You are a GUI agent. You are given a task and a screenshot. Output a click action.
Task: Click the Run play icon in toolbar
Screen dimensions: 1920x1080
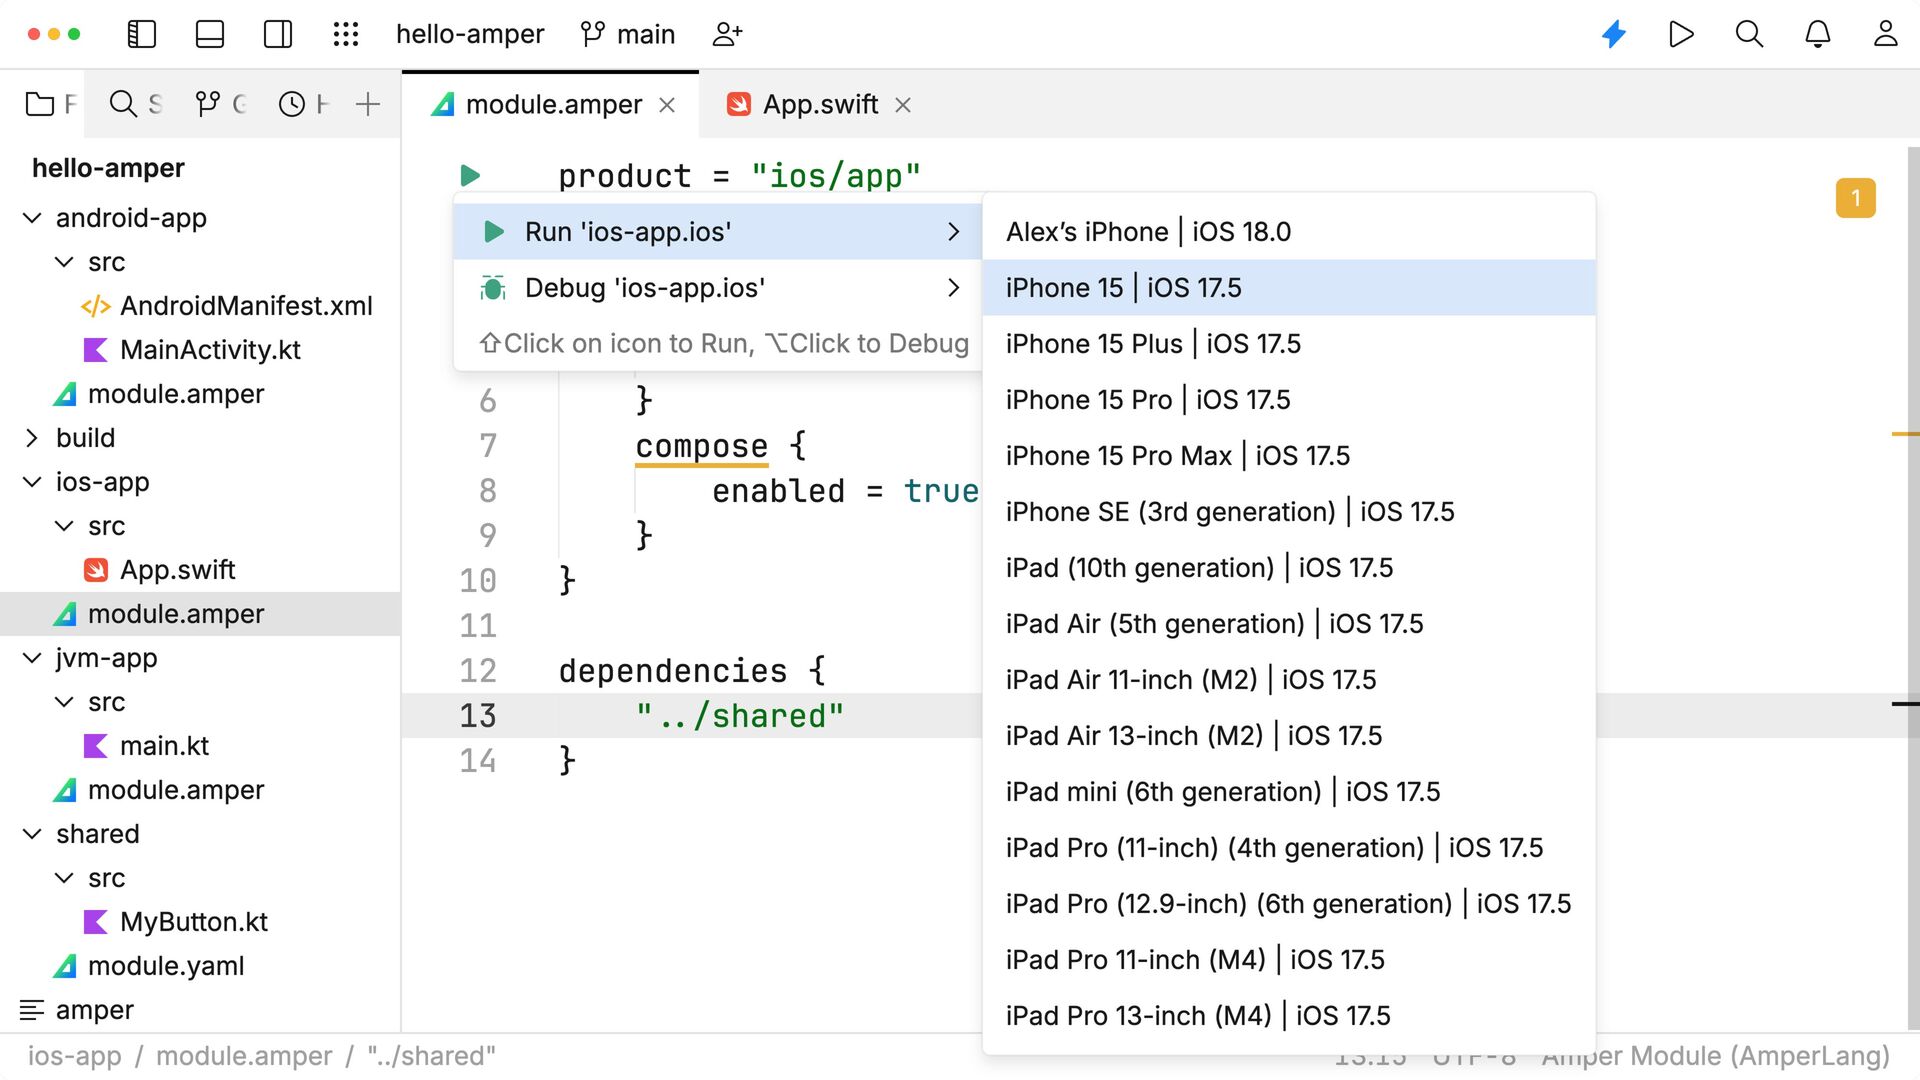pyautogui.click(x=1682, y=34)
